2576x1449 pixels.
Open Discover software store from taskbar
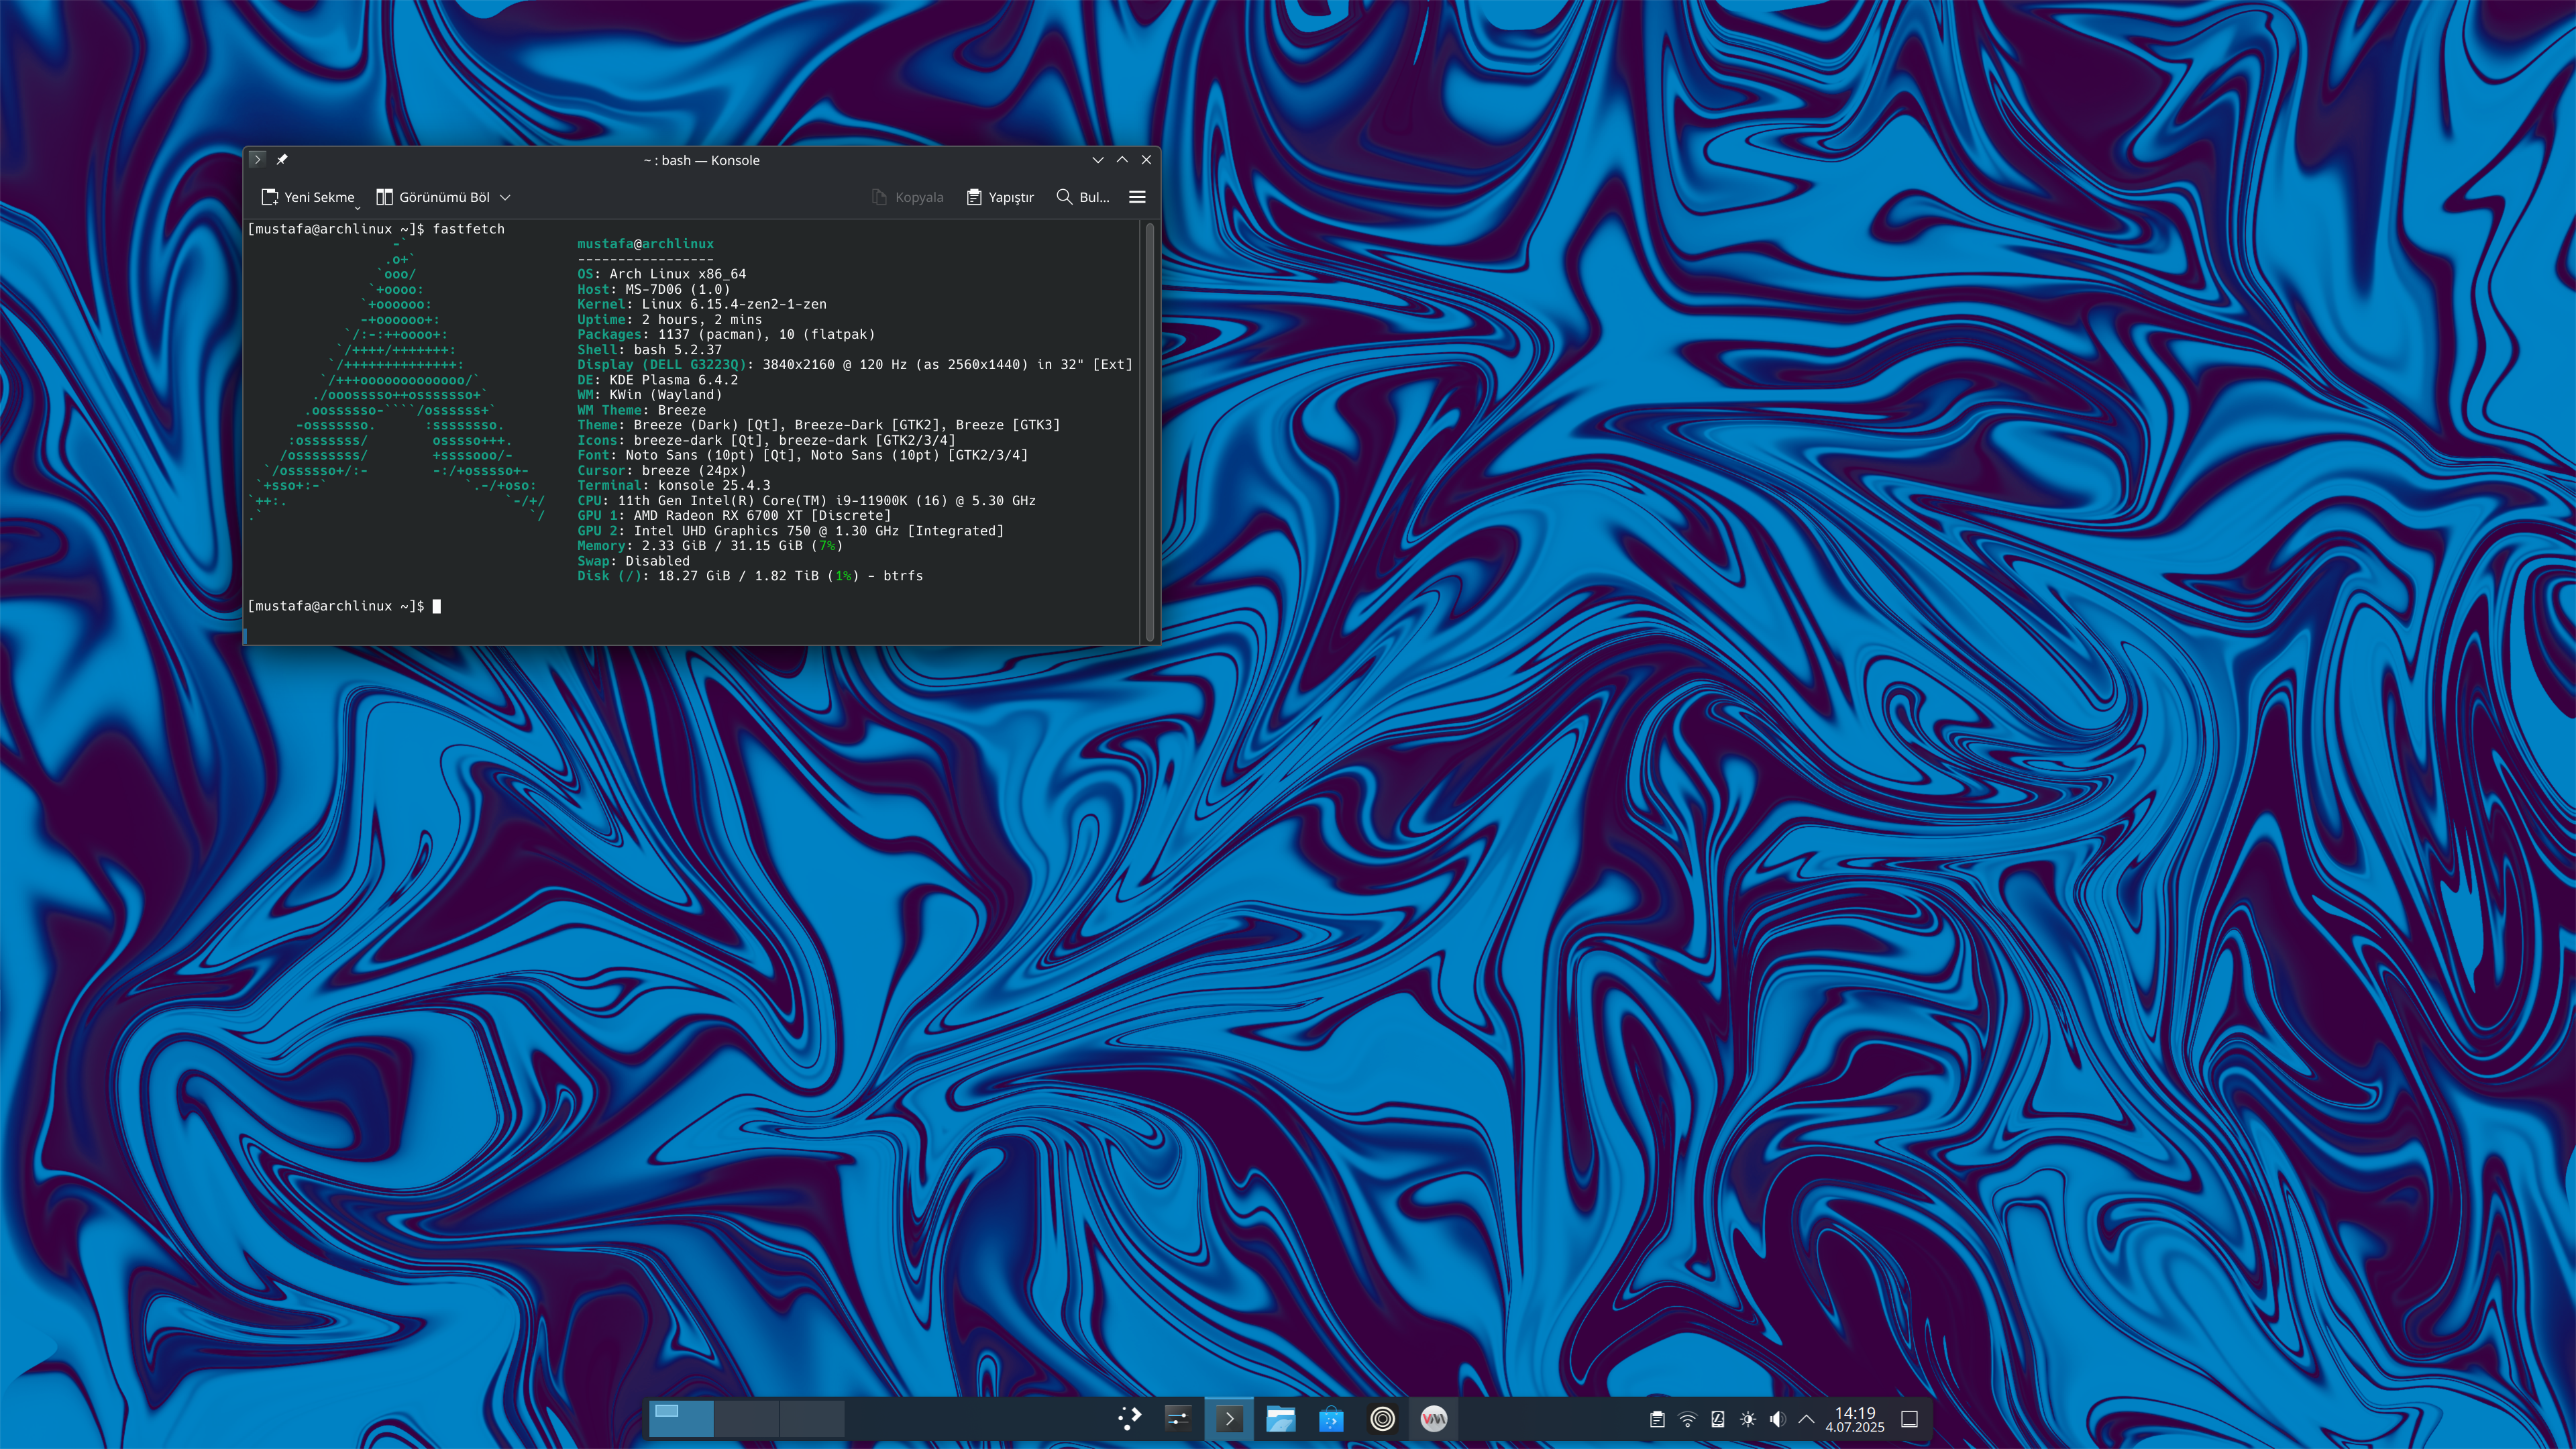point(1331,1418)
